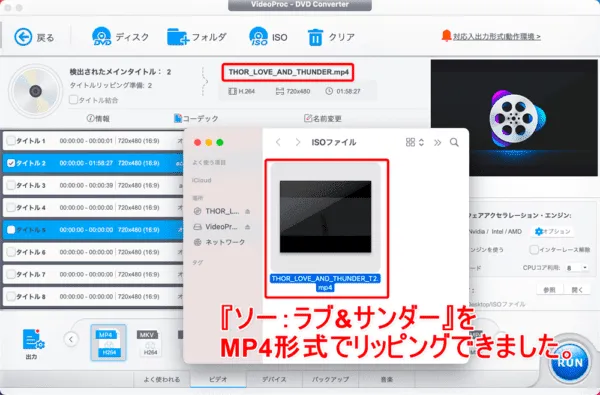This screenshot has height=395, width=600.
Task: Navigate forward in Finder window
Action: 297,142
